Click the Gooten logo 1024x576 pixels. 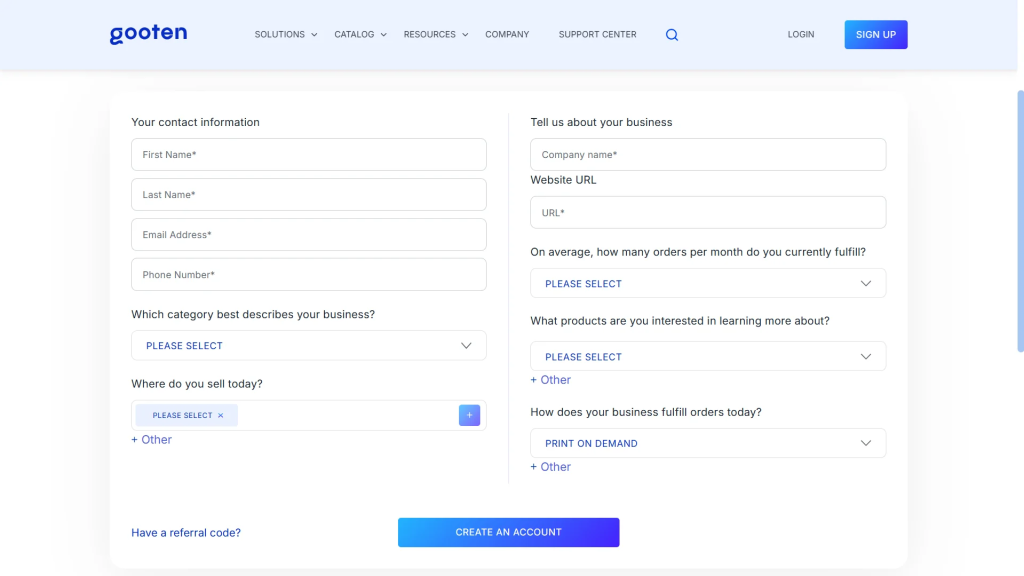(x=148, y=34)
